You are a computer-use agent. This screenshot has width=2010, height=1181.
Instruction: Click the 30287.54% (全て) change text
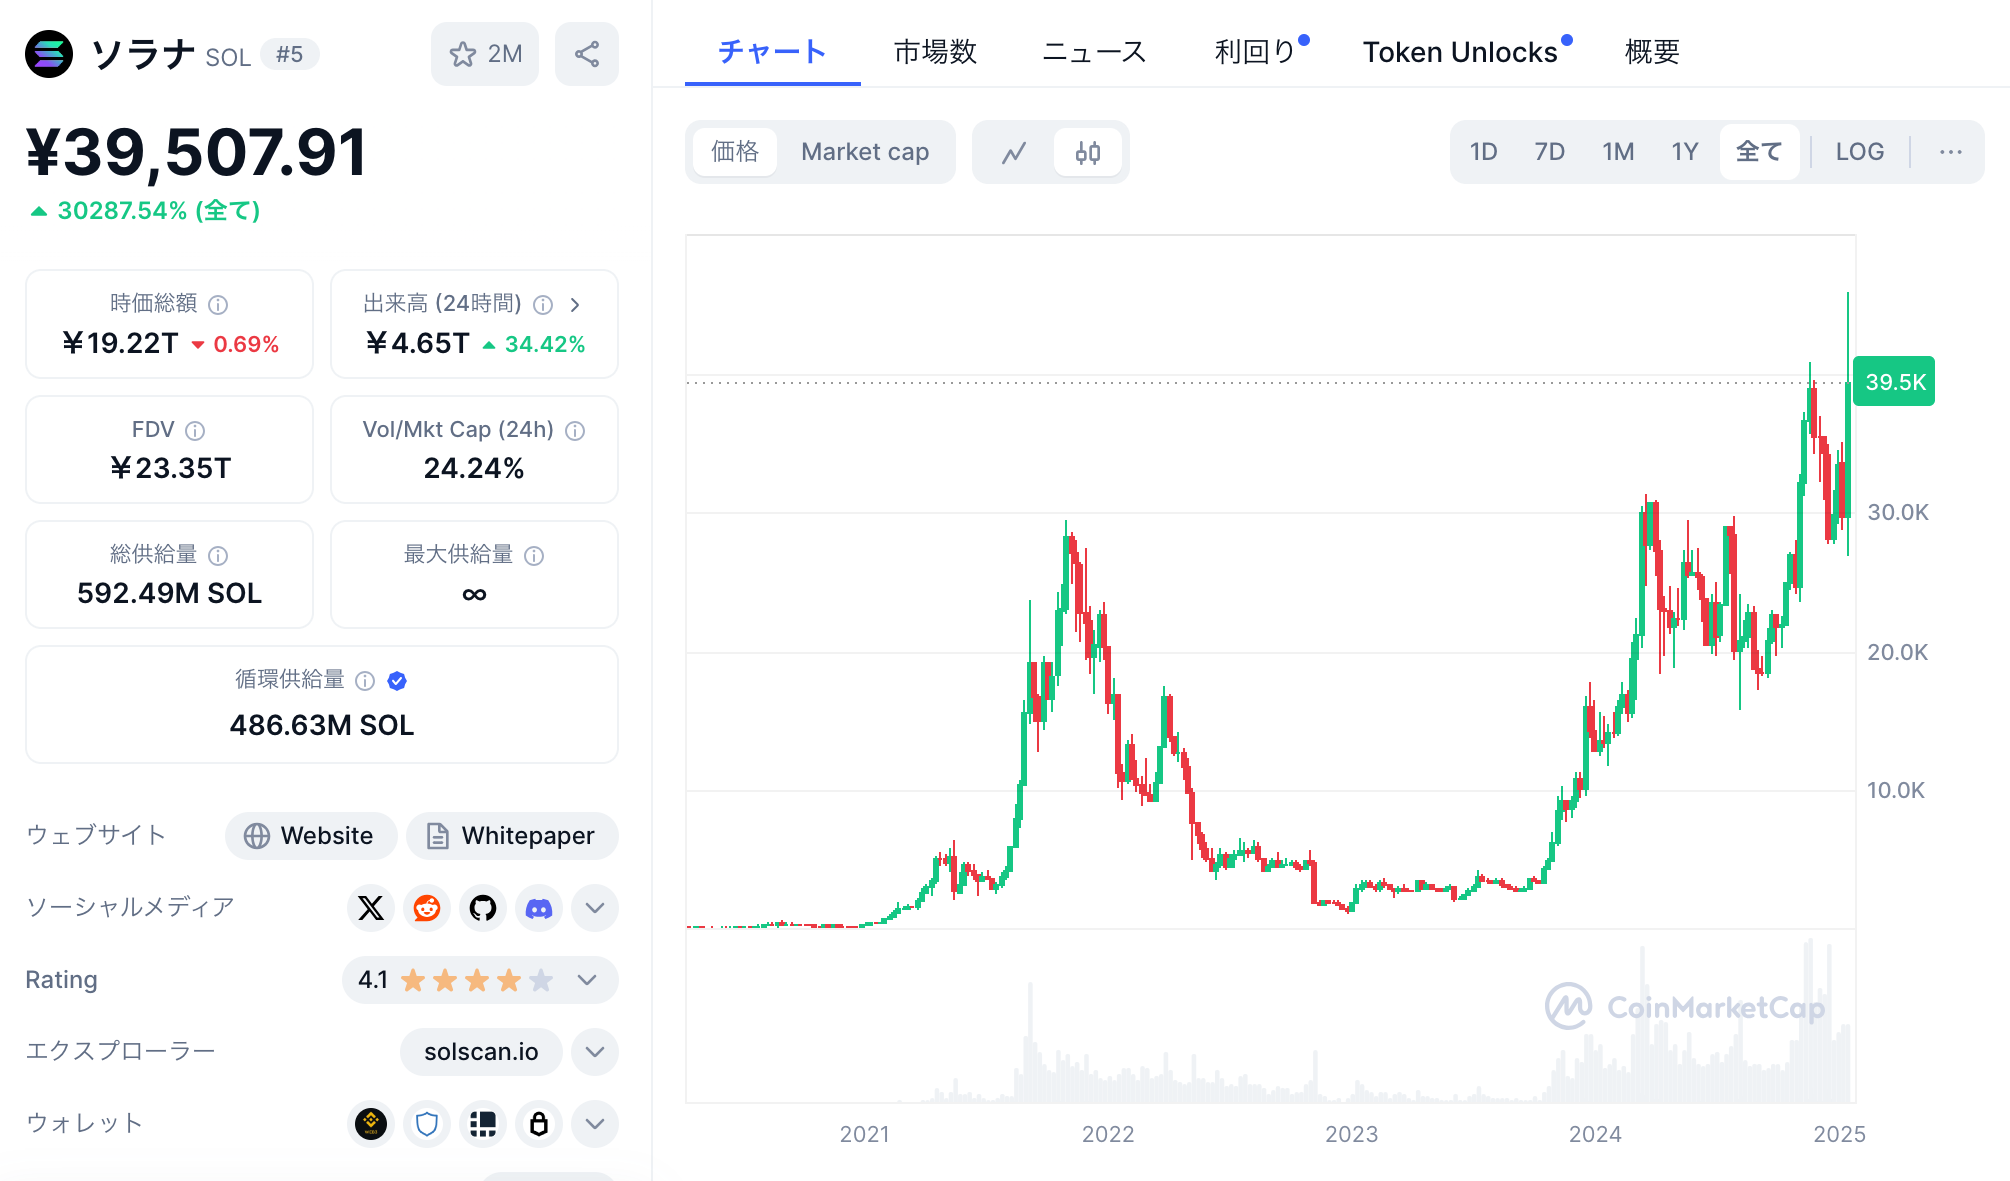159,211
